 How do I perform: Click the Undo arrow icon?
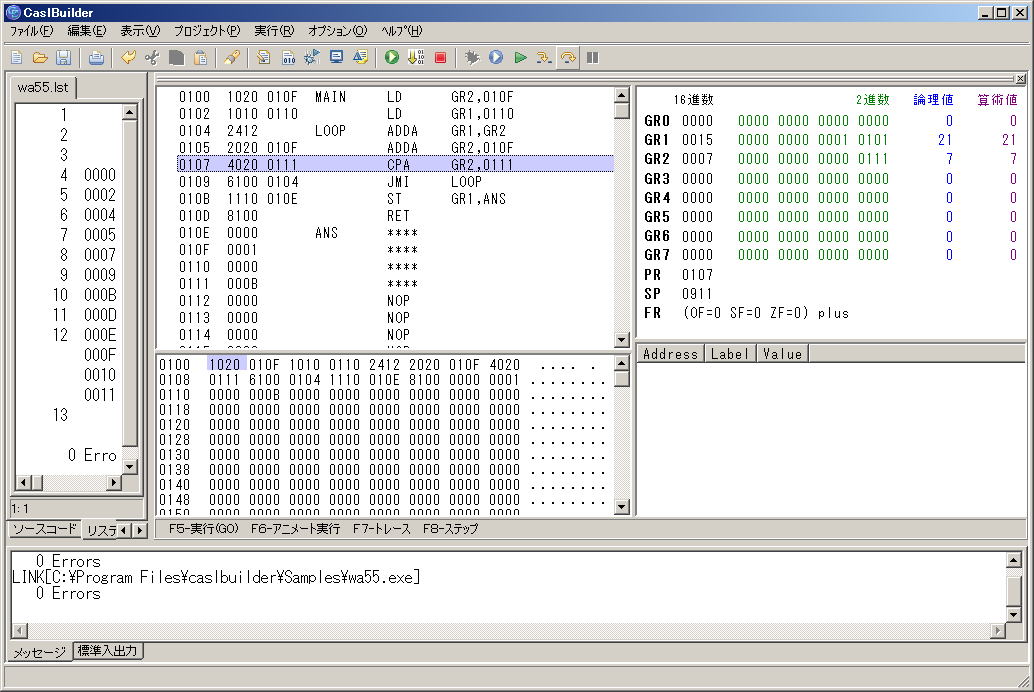(128, 58)
